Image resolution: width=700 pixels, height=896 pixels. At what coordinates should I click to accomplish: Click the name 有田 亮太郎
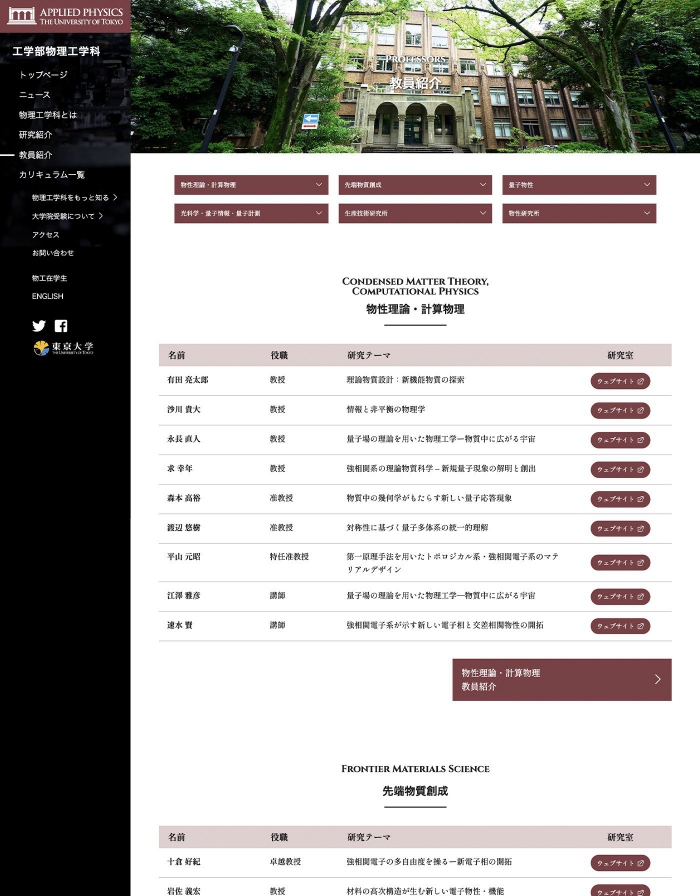click(187, 379)
